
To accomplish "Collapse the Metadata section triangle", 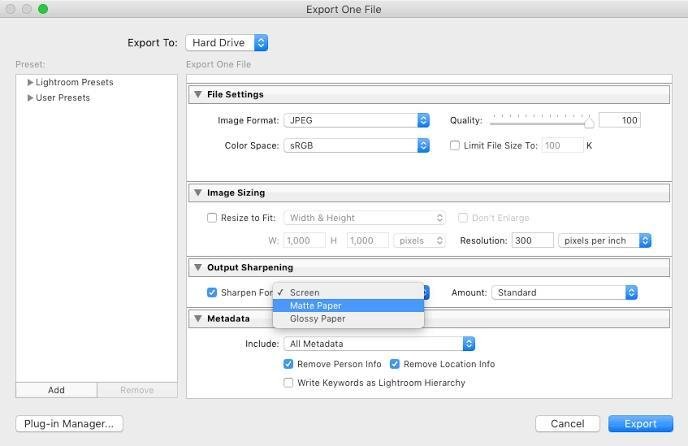I will point(198,319).
